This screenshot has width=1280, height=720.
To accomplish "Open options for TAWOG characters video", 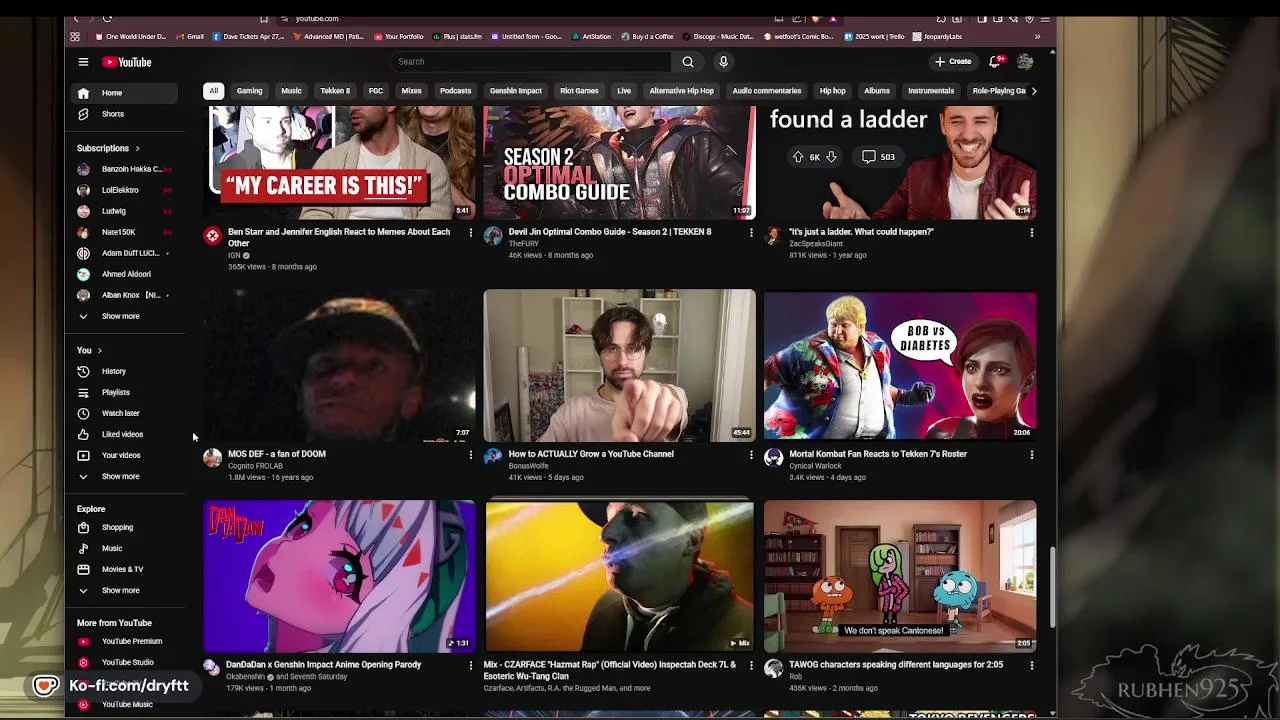I will [1032, 665].
